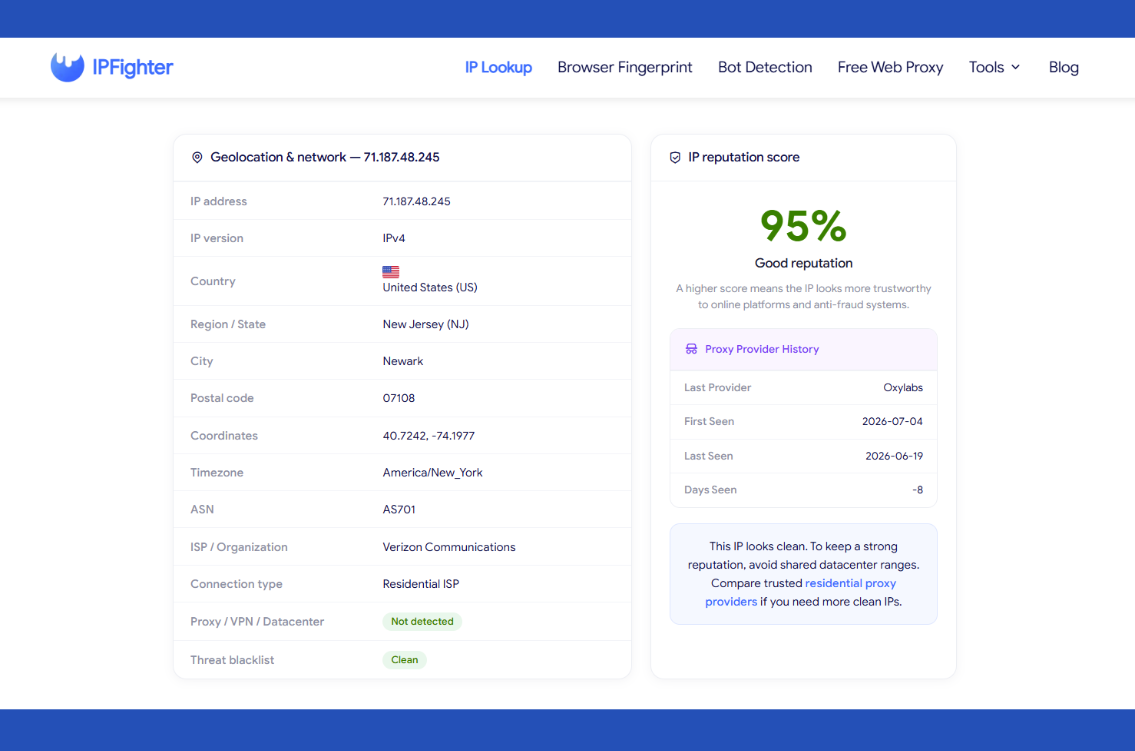Click the Residential ISP connection type
The height and width of the screenshot is (751, 1135).
tap(421, 584)
